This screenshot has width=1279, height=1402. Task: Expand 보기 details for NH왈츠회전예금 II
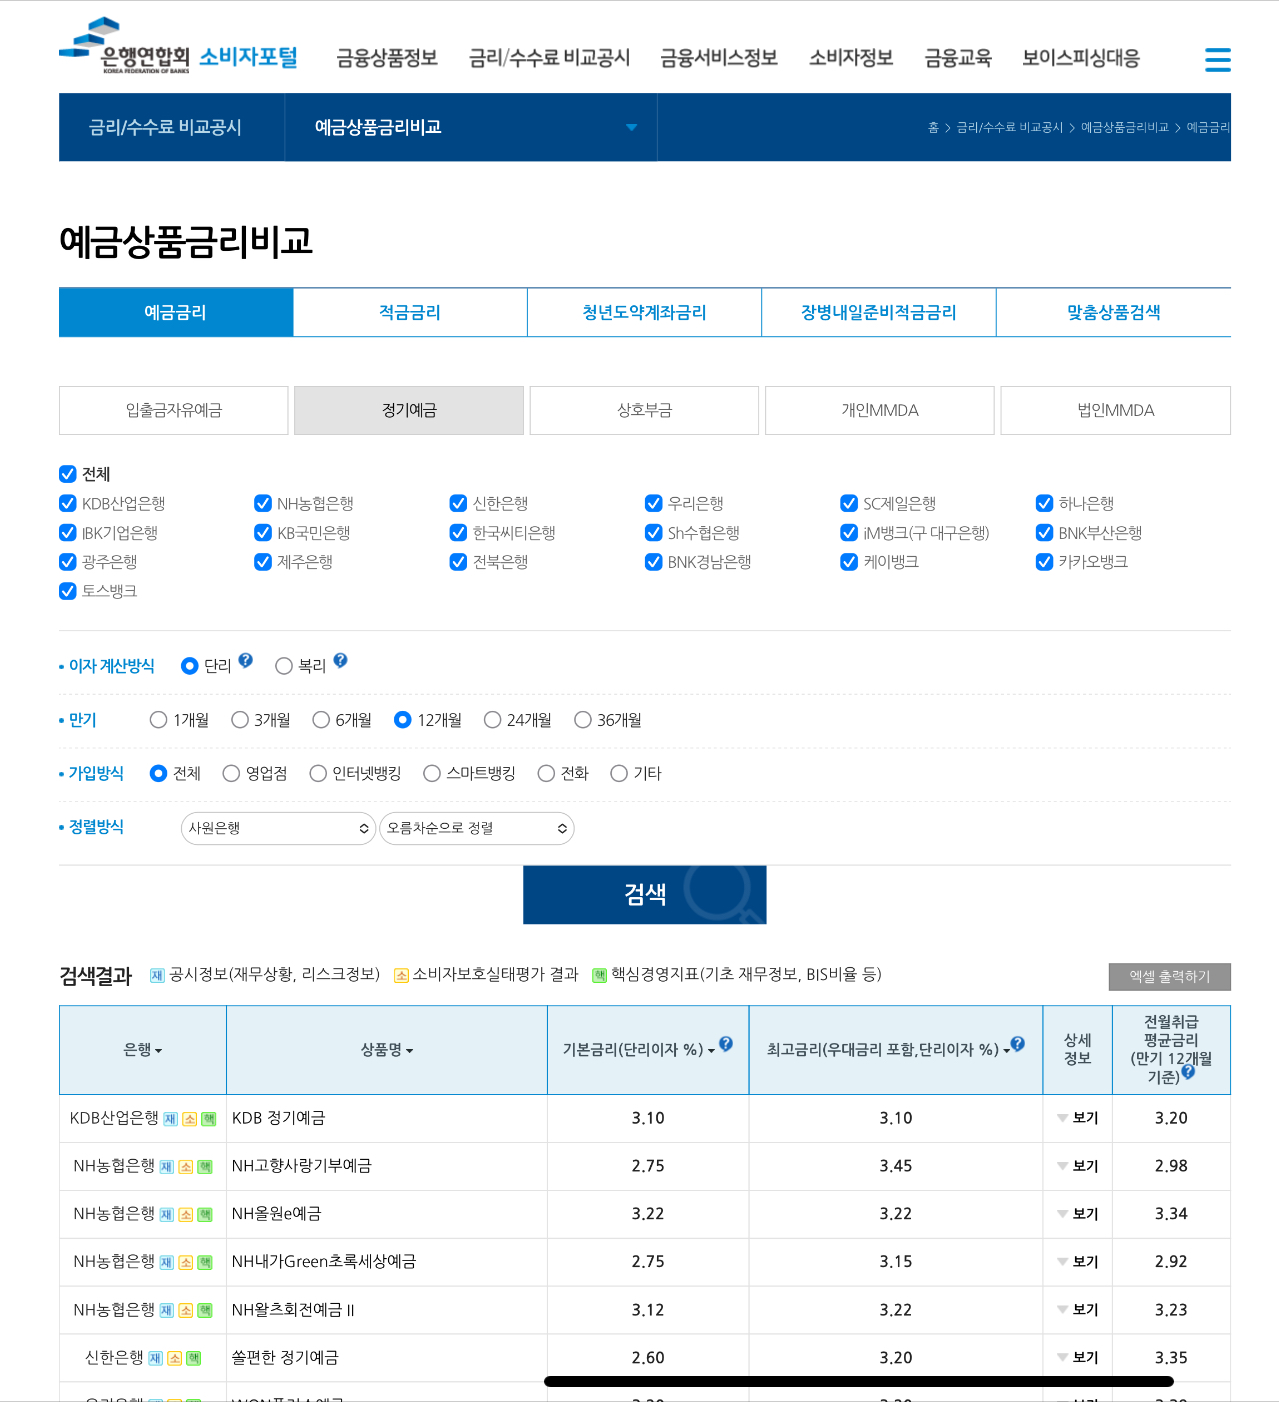(1078, 1310)
